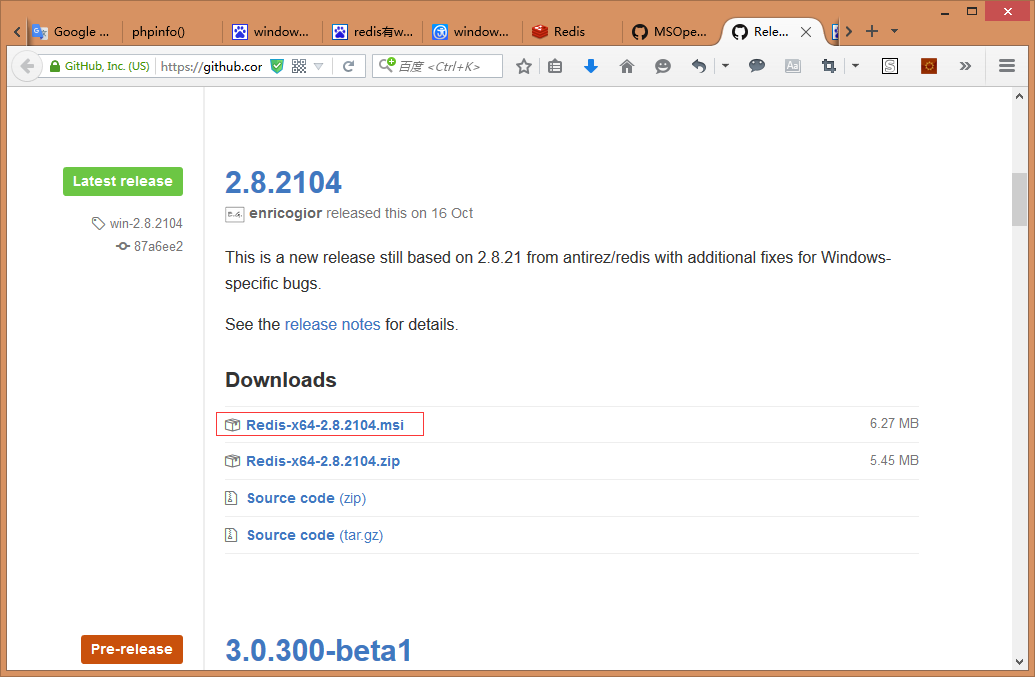Click the 6.27 MB file size text
1035x677 pixels.
pyautogui.click(x=894, y=424)
